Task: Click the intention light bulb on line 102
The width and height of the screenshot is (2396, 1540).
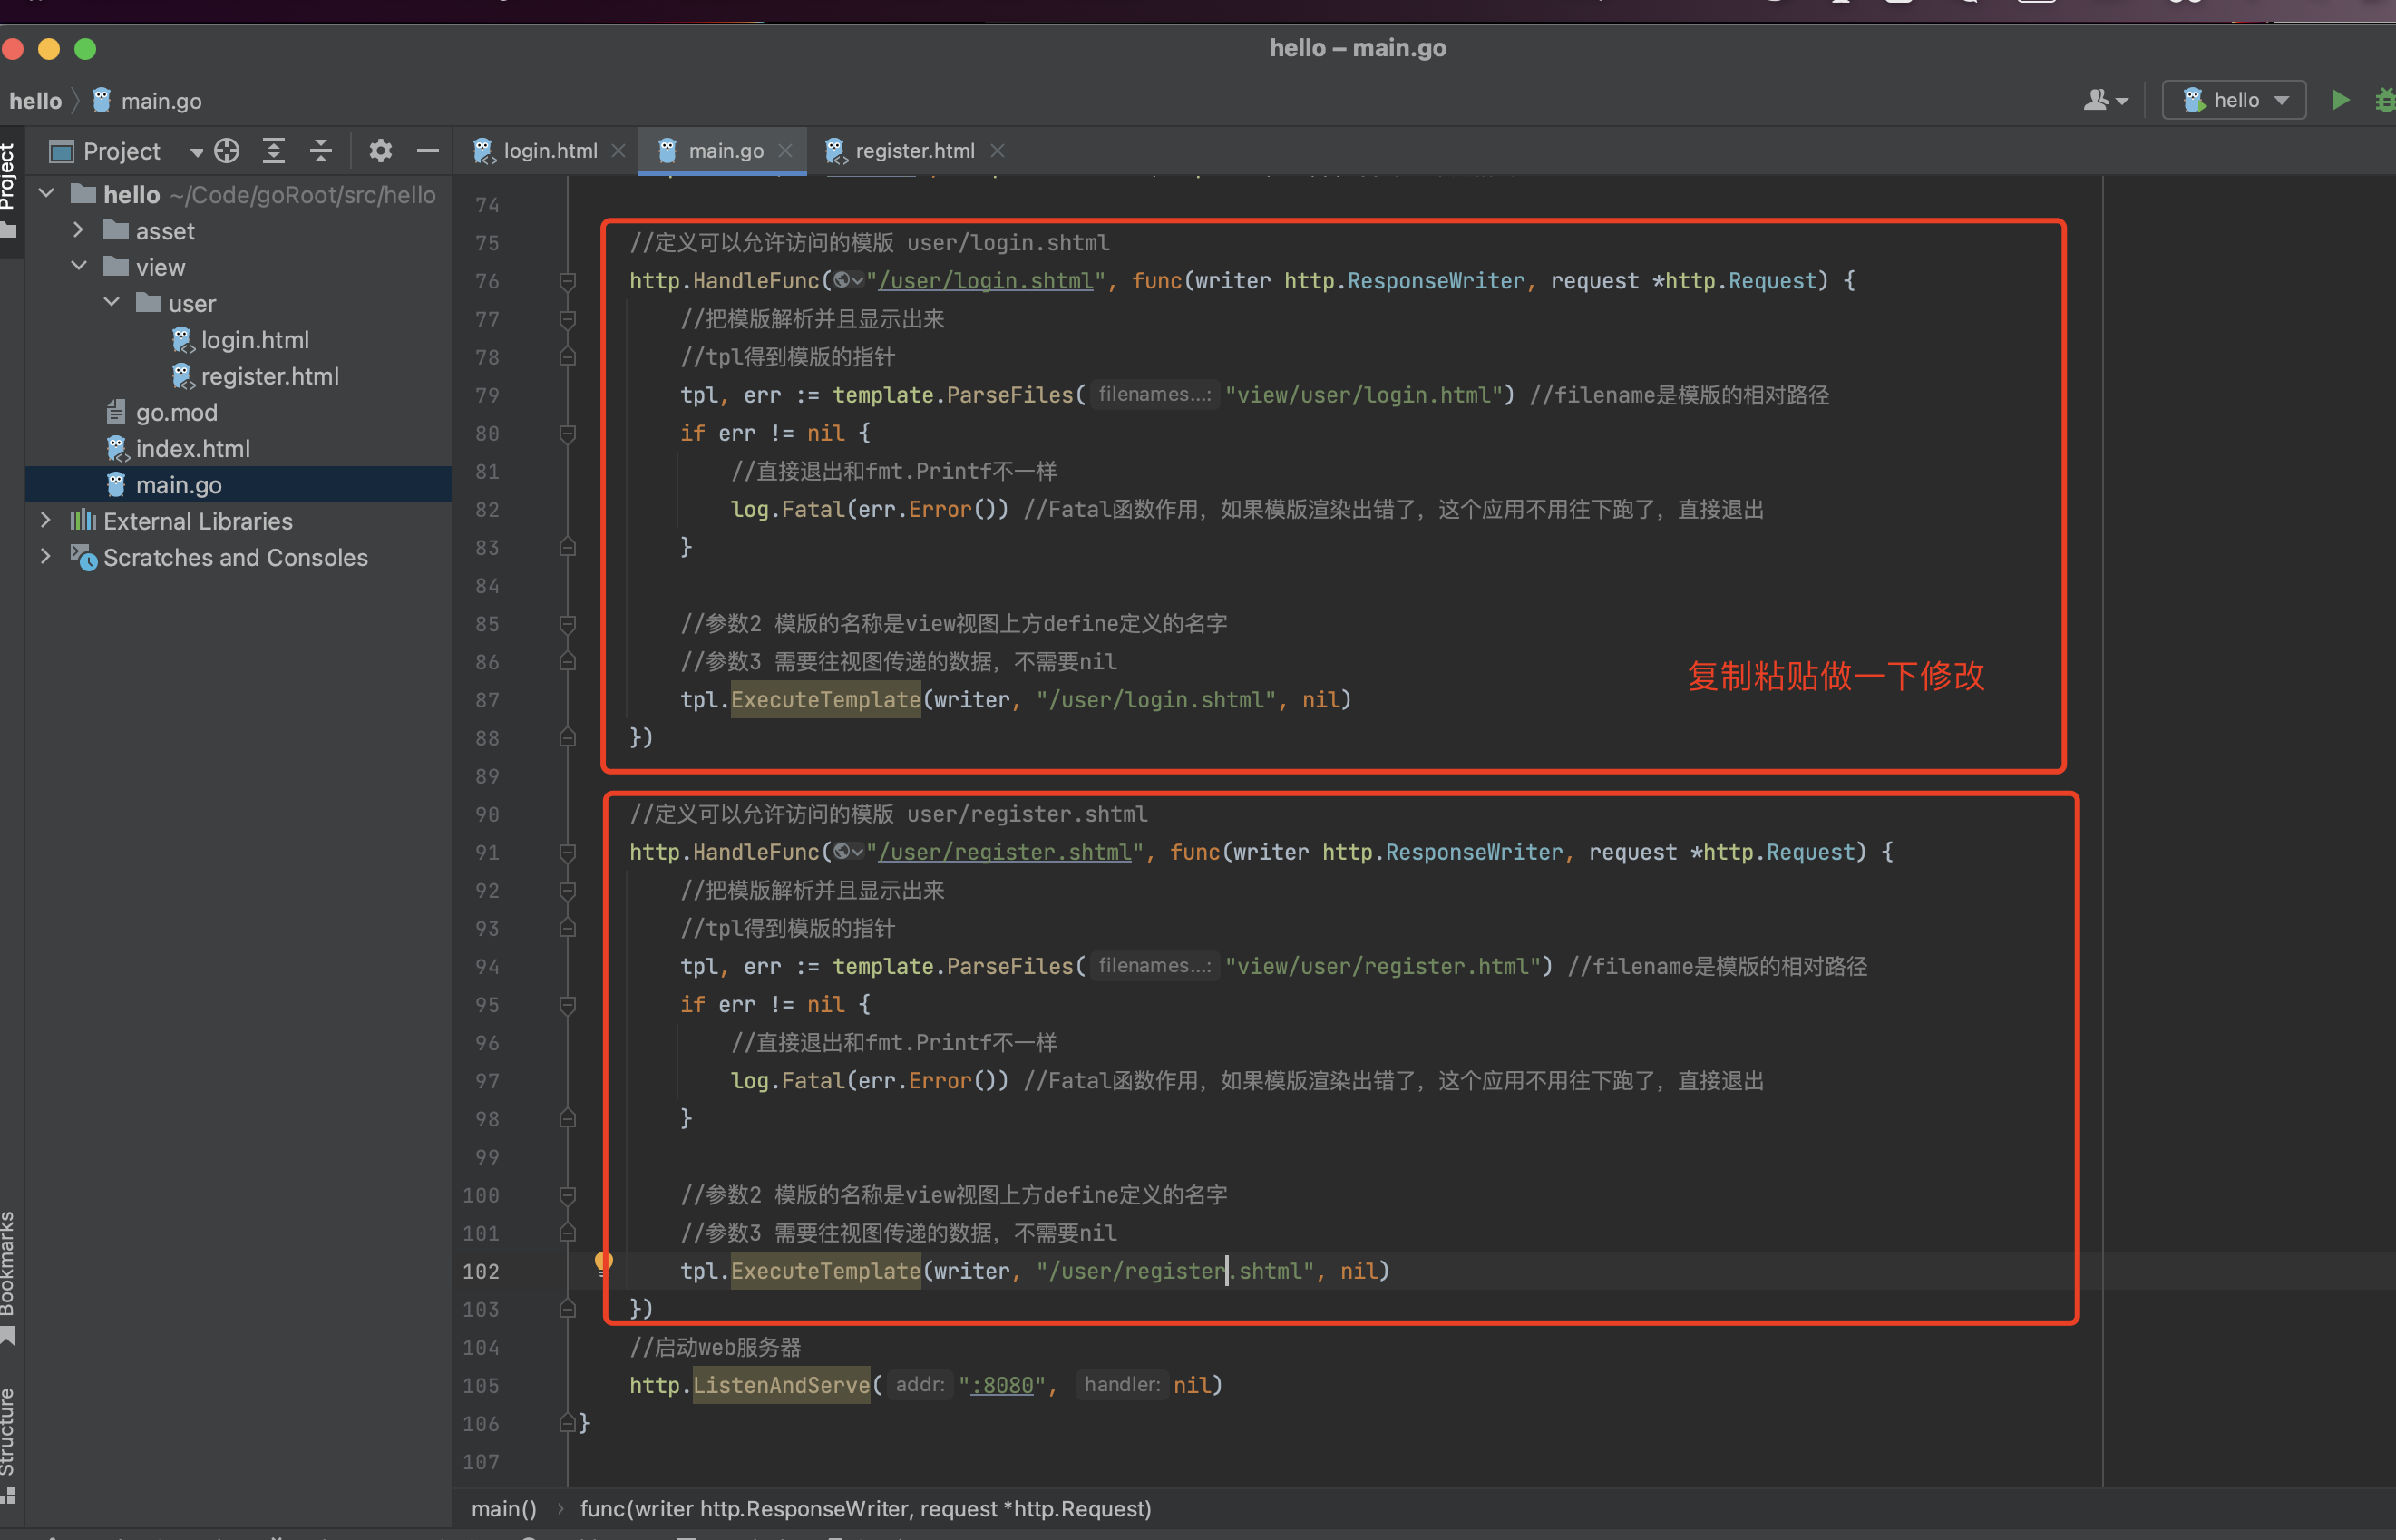Action: pos(604,1263)
